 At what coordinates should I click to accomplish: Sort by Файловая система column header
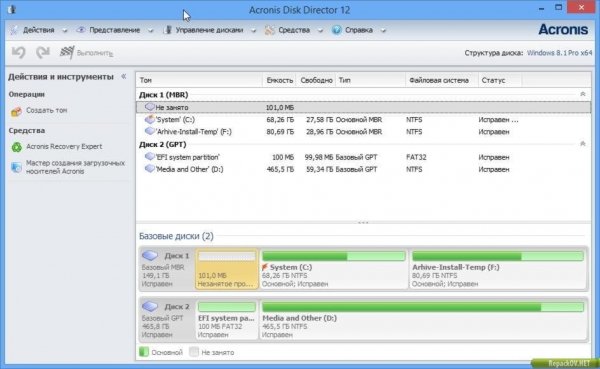(442, 80)
